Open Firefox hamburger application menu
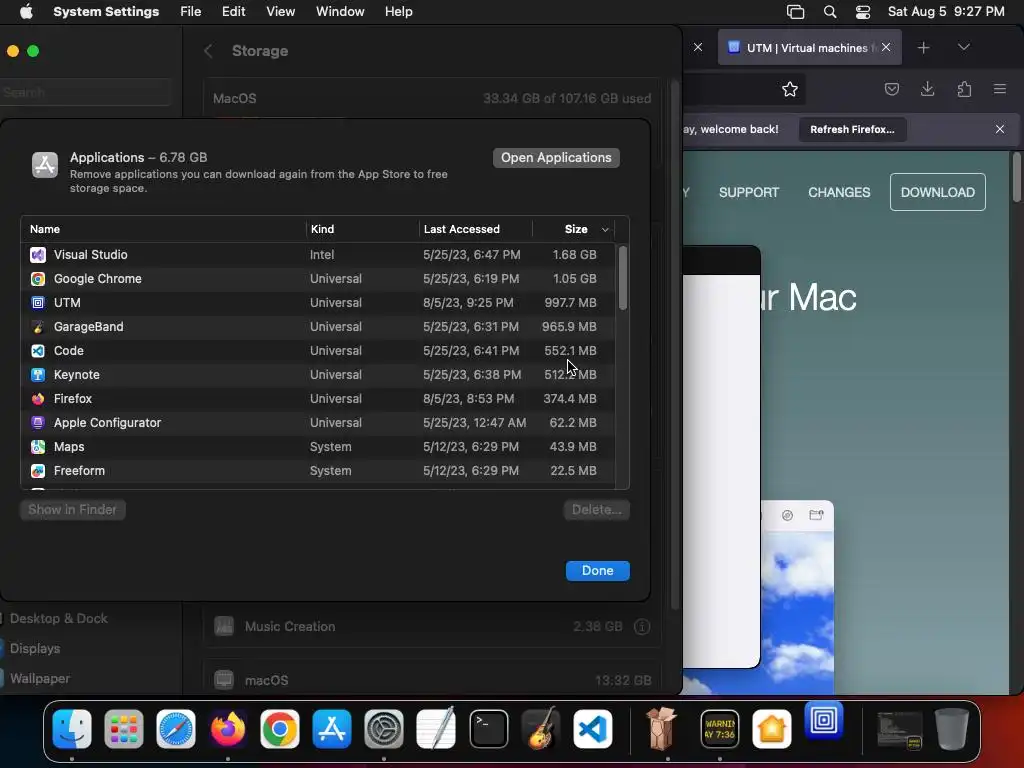The image size is (1024, 768). 1000,89
